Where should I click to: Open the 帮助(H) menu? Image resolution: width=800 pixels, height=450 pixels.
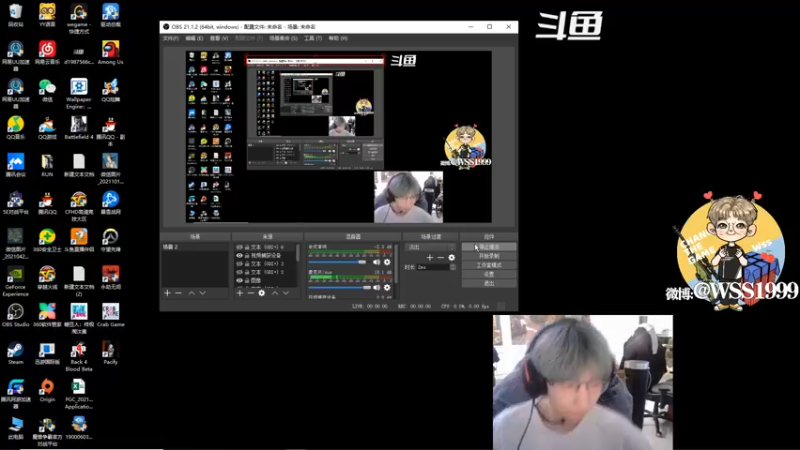click(x=338, y=38)
